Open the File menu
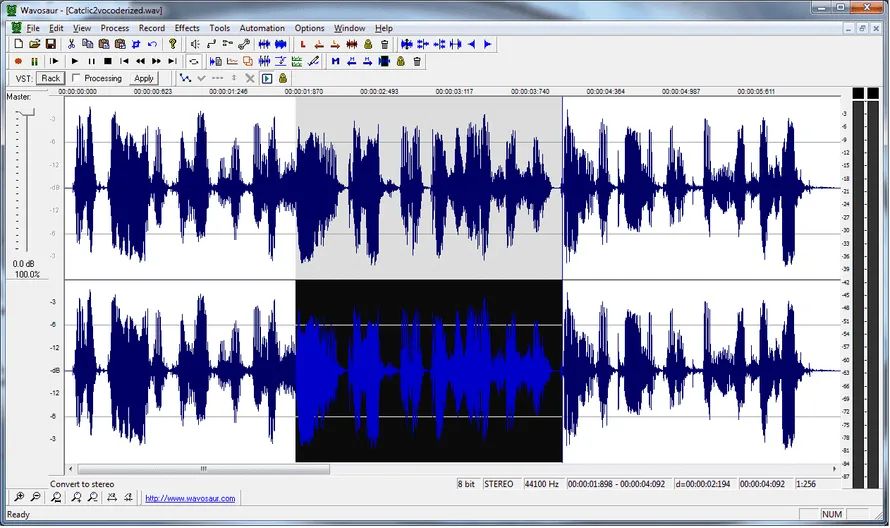890x528 pixels. click(33, 28)
